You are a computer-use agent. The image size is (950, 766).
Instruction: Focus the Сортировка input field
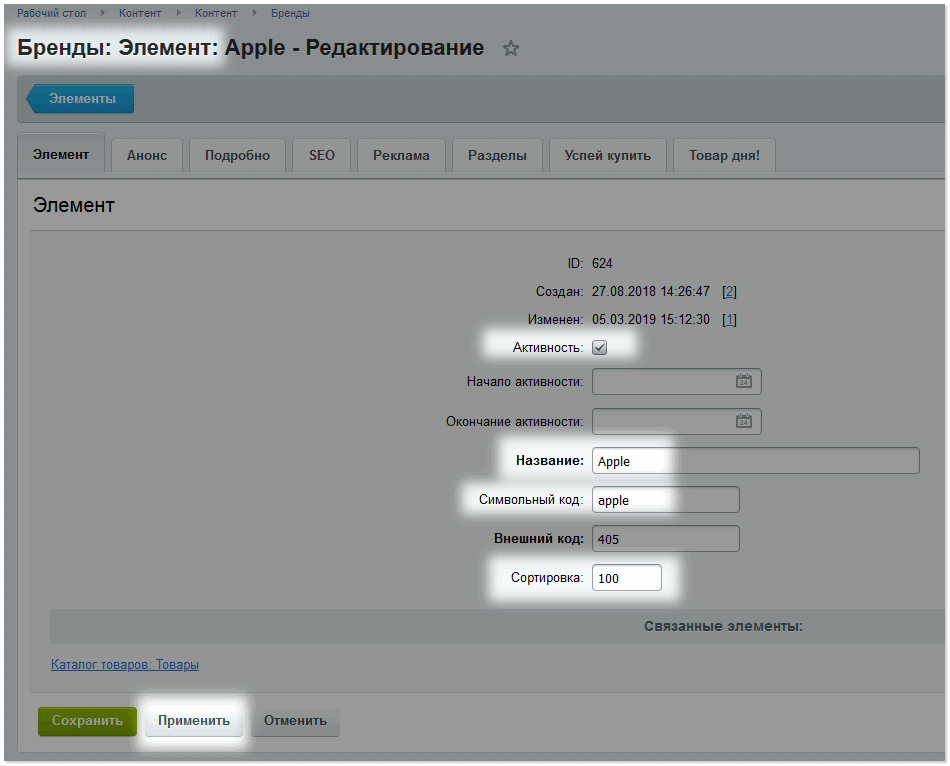[x=626, y=578]
